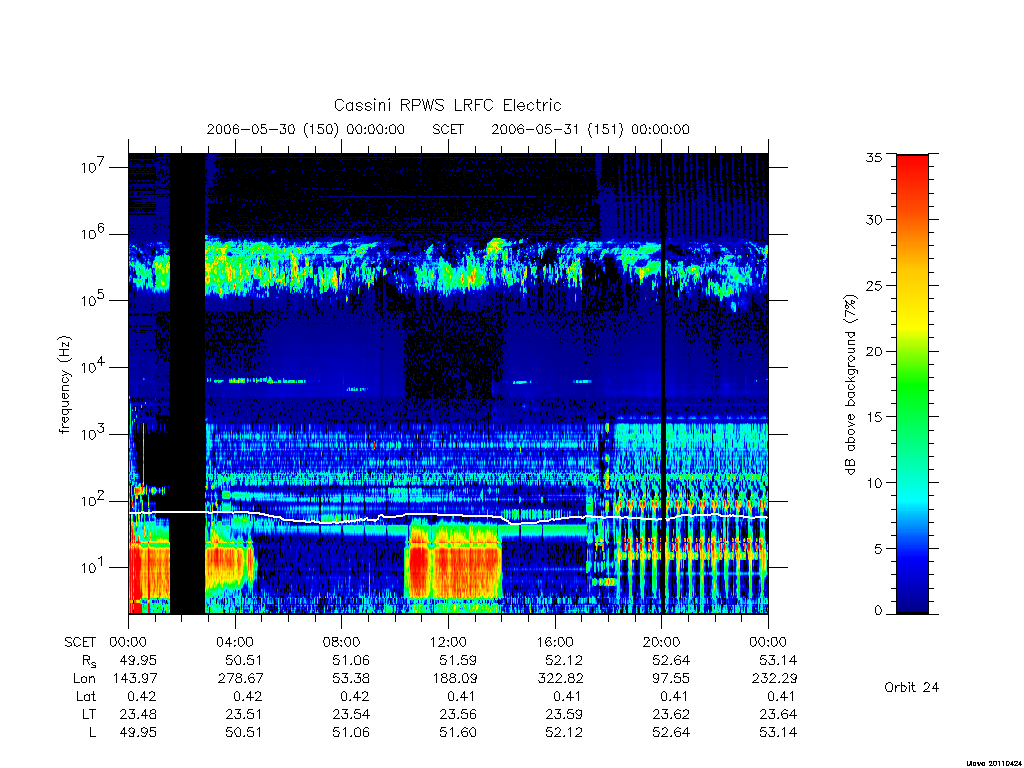Click the "Rs" row label
The width and height of the screenshot is (1024, 768).
tap(89, 661)
